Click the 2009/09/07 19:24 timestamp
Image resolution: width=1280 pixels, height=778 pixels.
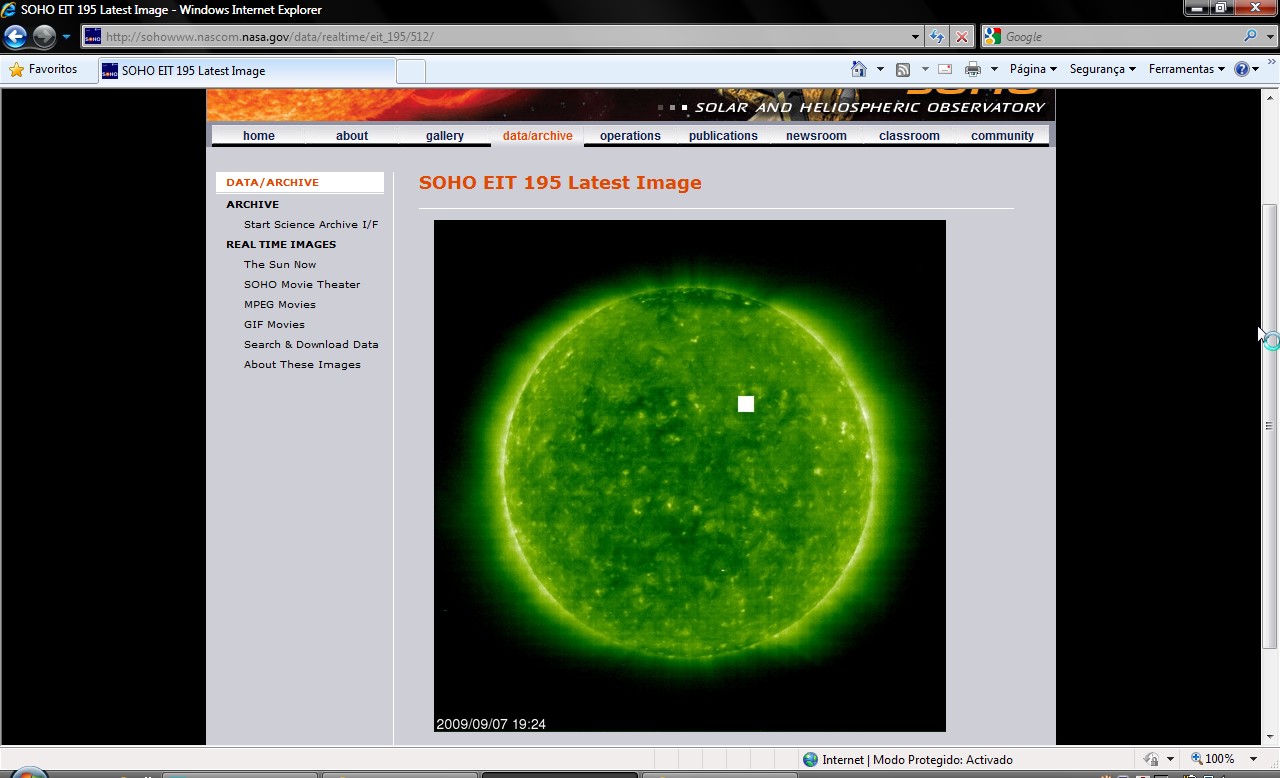click(491, 724)
